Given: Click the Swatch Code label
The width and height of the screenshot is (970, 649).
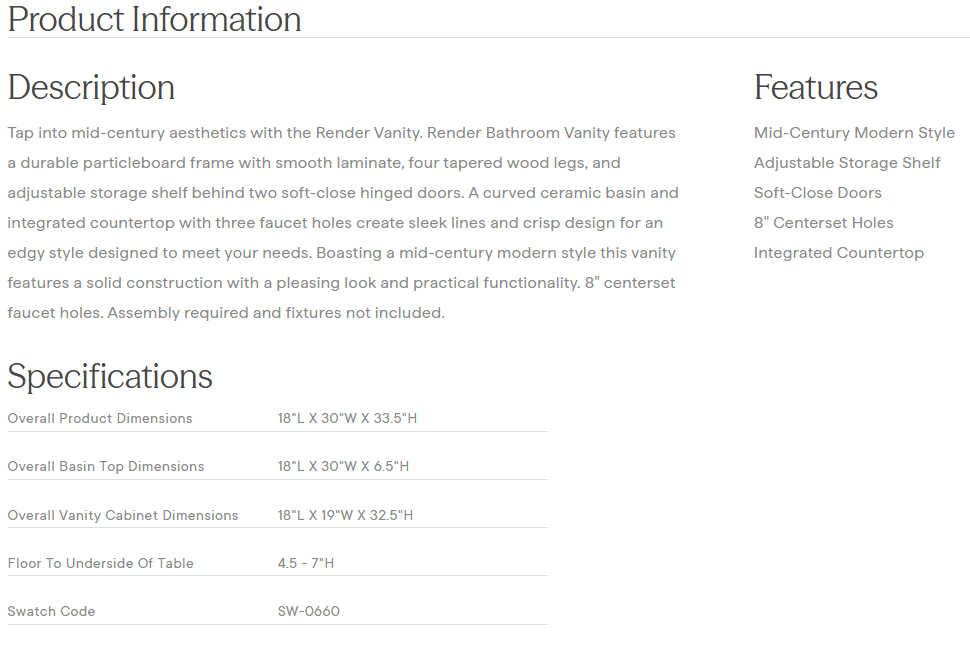Looking at the screenshot, I should click(x=52, y=611).
